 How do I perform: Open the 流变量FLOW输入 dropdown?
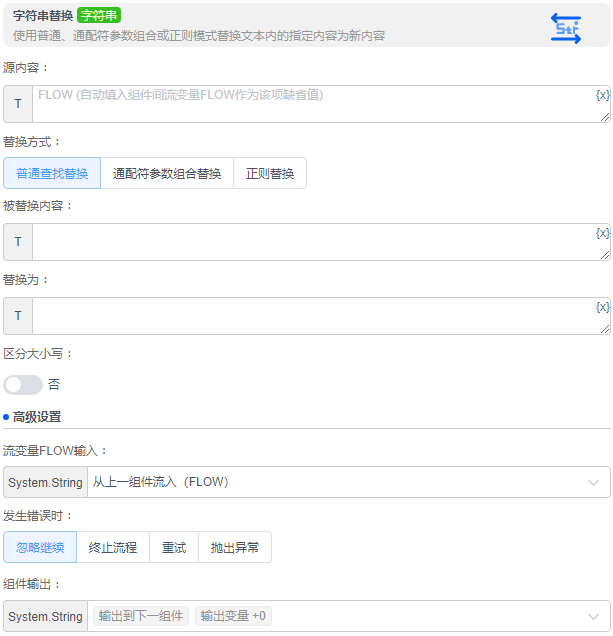tap(349, 482)
